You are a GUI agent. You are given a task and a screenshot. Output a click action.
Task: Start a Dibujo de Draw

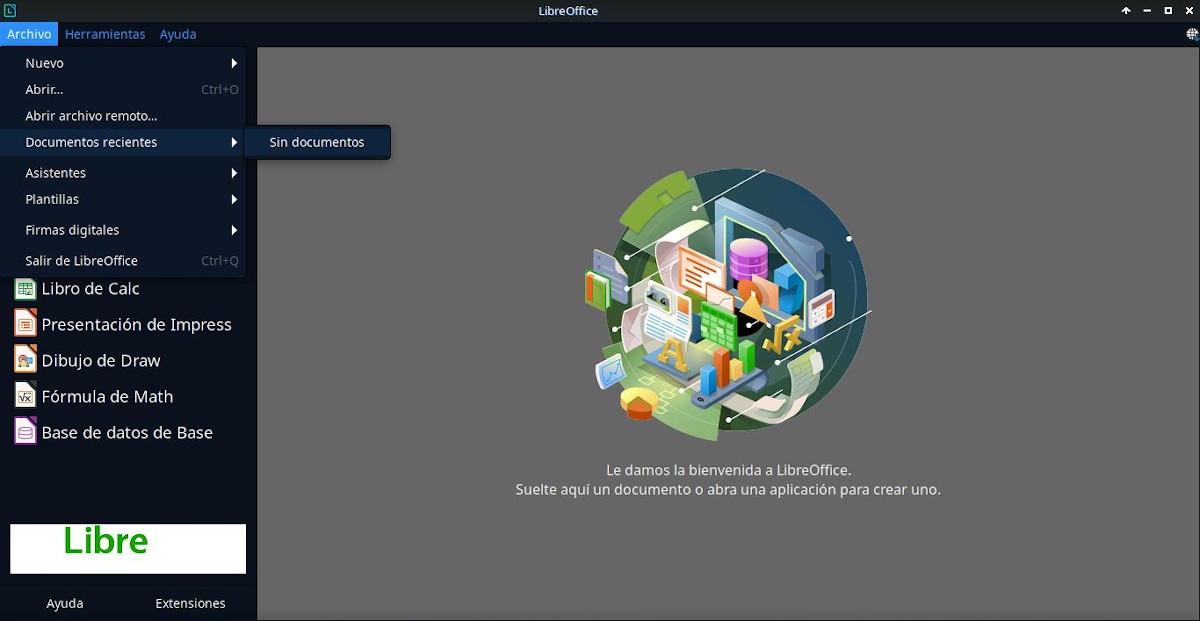pyautogui.click(x=100, y=360)
